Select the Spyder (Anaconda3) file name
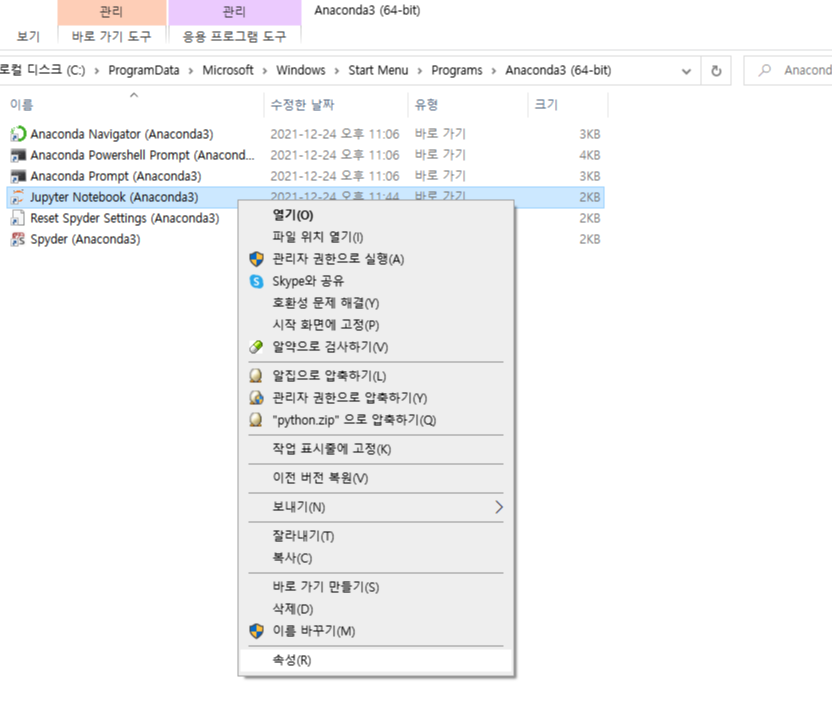Image resolution: width=832 pixels, height=701 pixels. coord(85,239)
